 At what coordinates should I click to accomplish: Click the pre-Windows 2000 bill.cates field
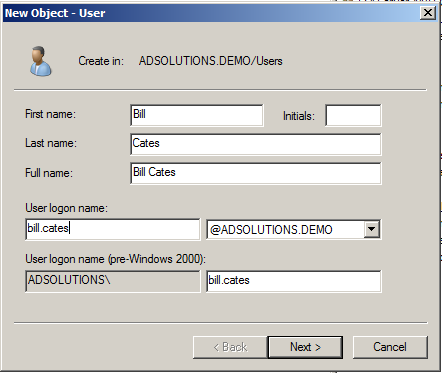[294, 281]
